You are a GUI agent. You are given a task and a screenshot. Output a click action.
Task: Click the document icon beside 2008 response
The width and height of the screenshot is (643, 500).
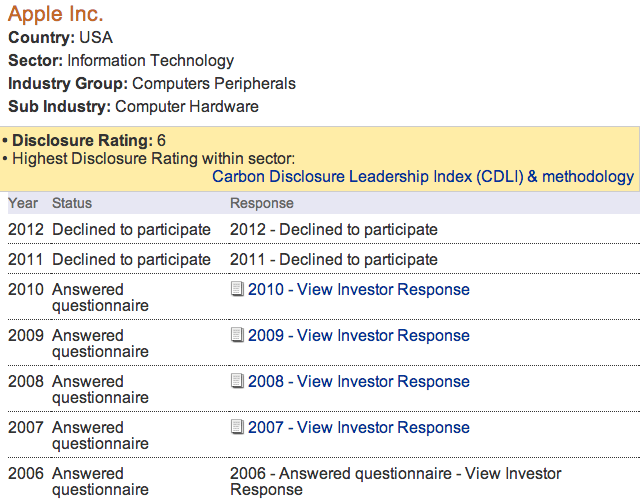237,382
